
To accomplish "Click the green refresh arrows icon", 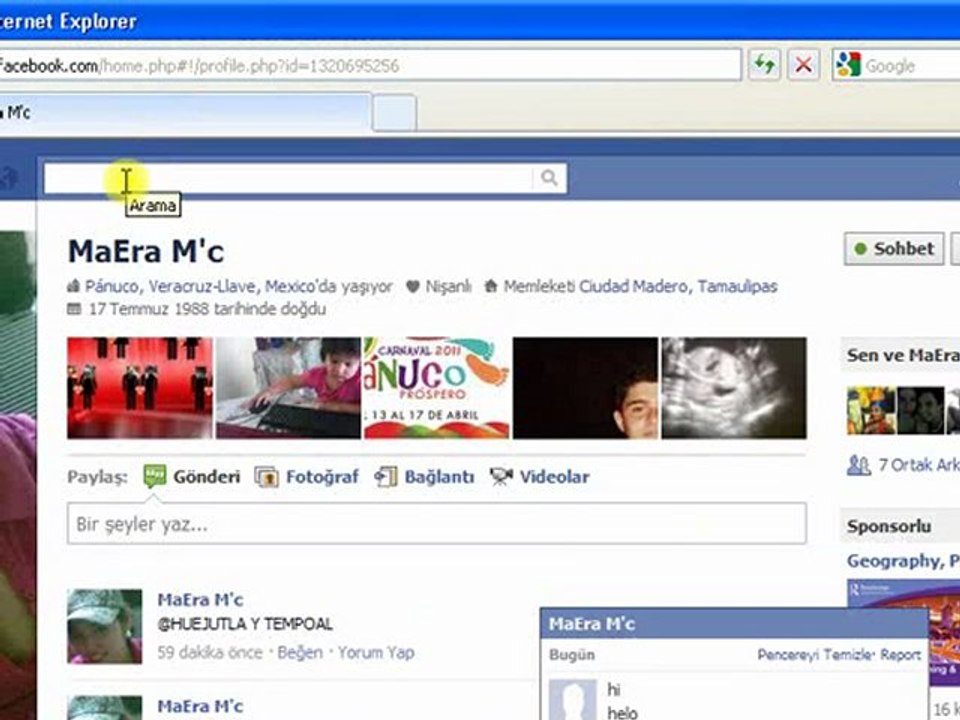I will click(763, 64).
